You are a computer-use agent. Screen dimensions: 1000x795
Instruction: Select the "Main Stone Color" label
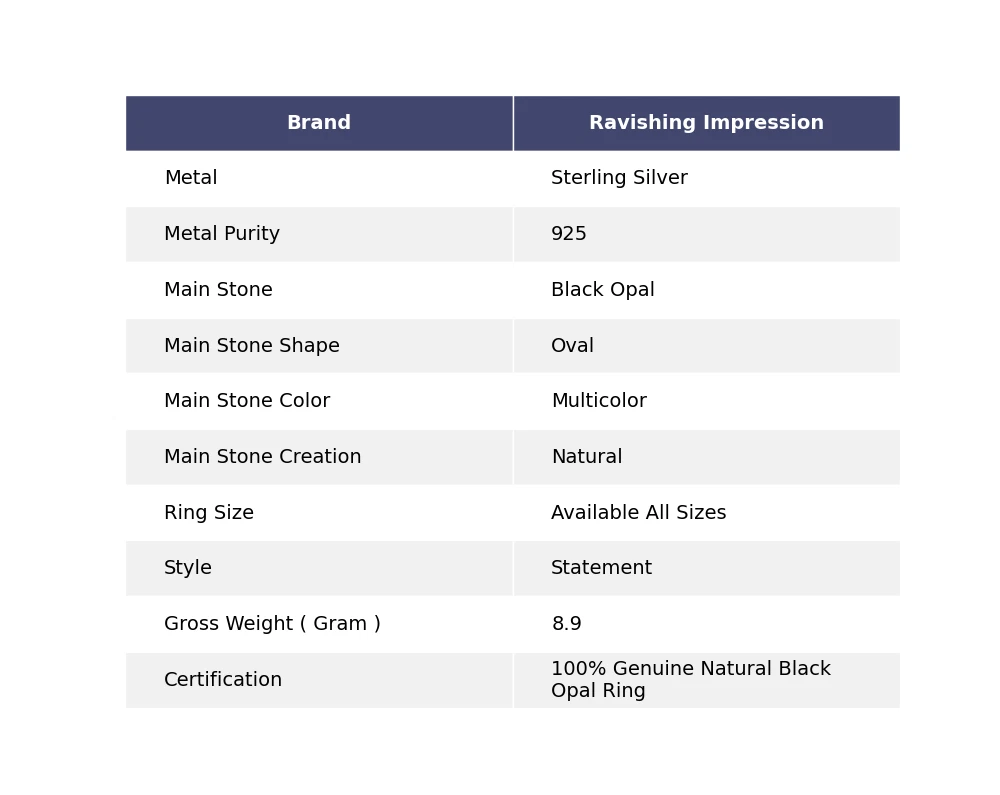coord(247,401)
